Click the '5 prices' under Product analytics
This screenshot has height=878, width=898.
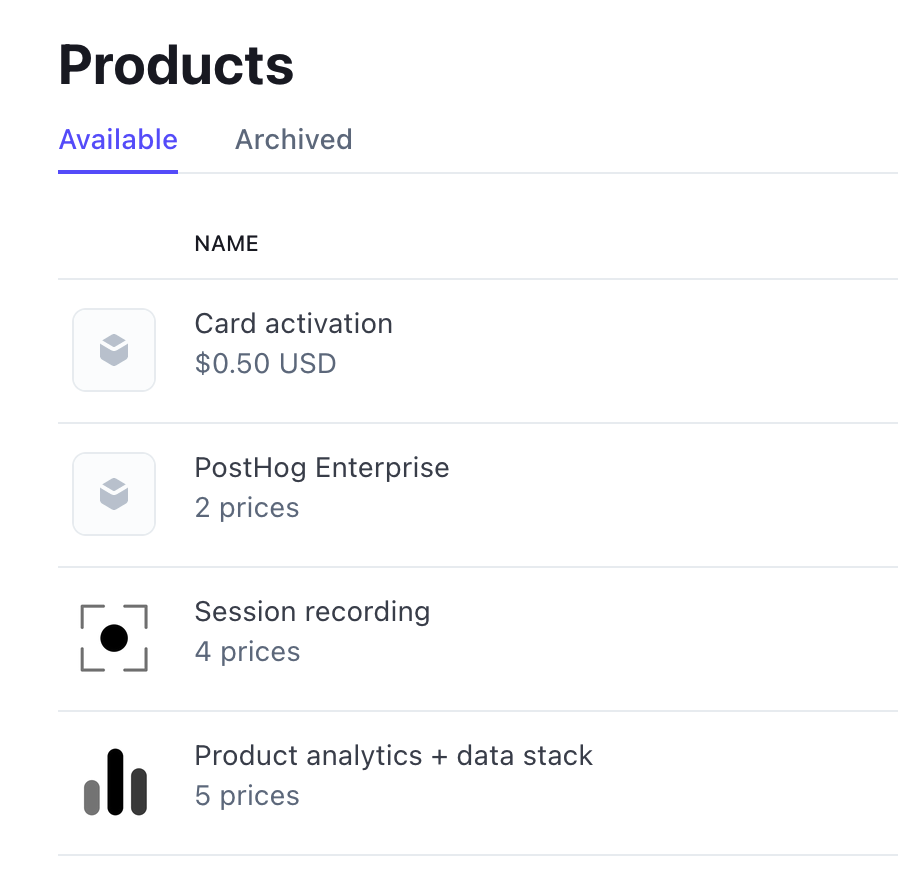coord(247,795)
